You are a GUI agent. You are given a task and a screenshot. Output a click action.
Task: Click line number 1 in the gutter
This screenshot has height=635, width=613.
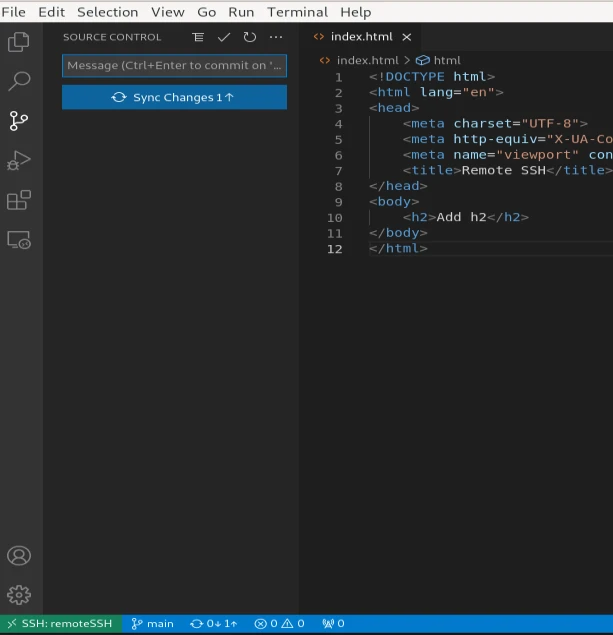tap(338, 77)
